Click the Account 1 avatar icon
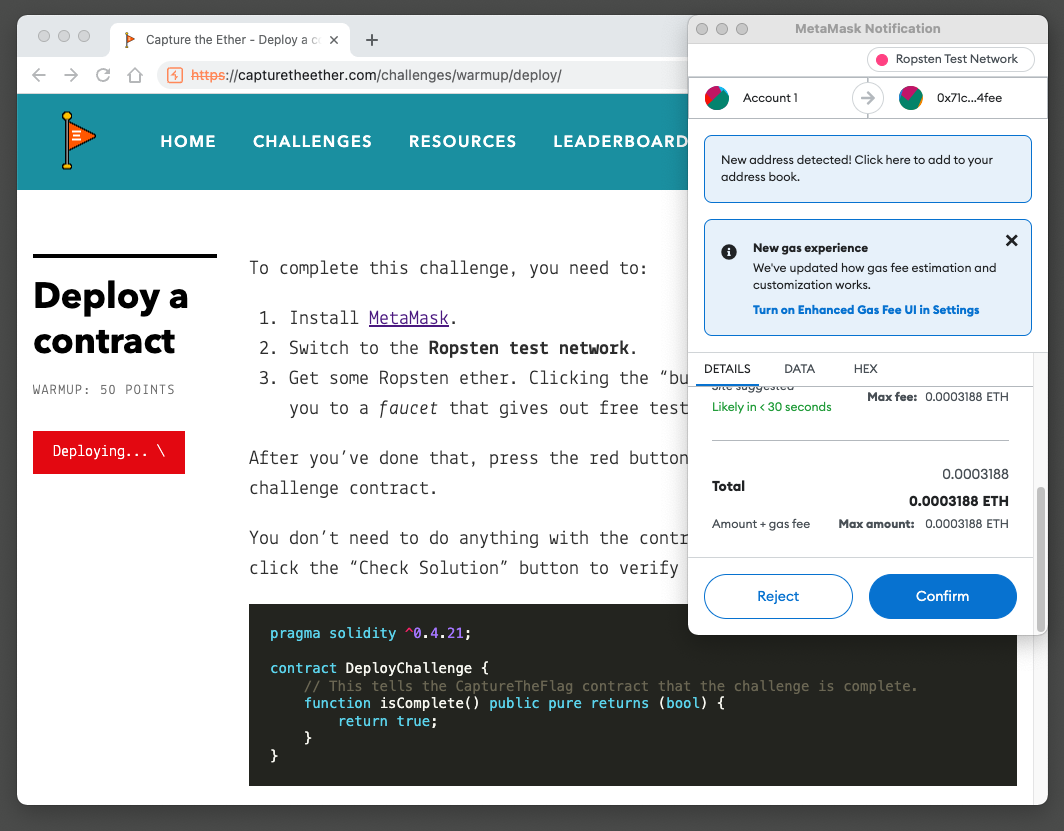Viewport: 1064px width, 831px height. pos(717,98)
